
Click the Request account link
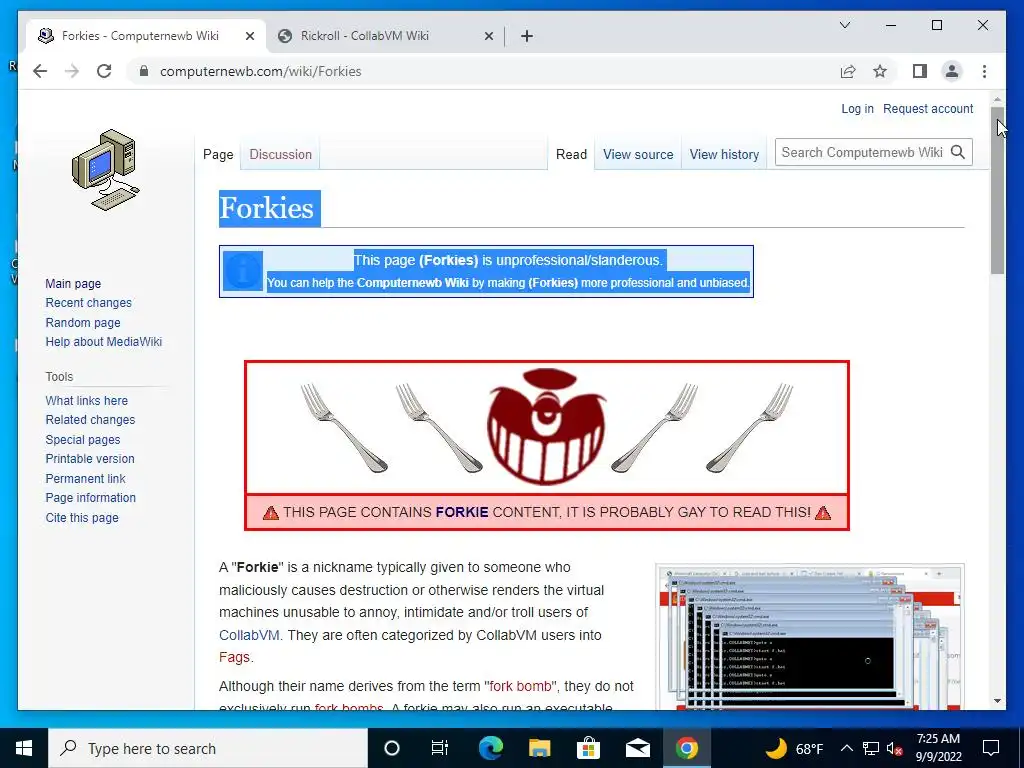(x=928, y=108)
